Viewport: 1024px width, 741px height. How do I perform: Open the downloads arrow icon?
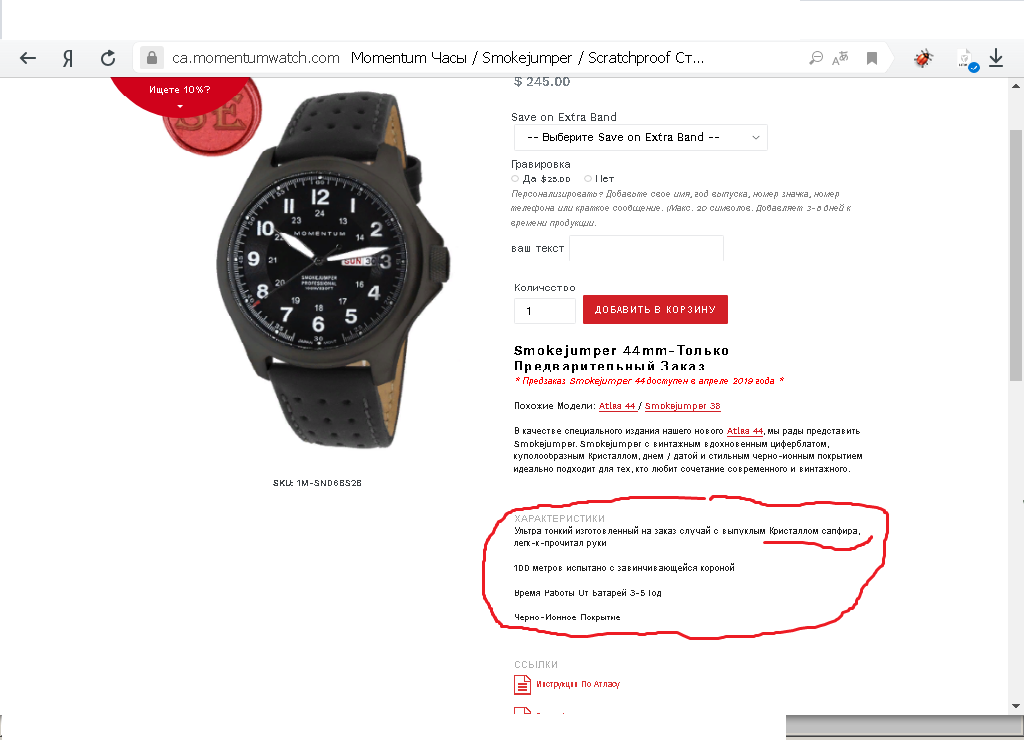(x=996, y=58)
